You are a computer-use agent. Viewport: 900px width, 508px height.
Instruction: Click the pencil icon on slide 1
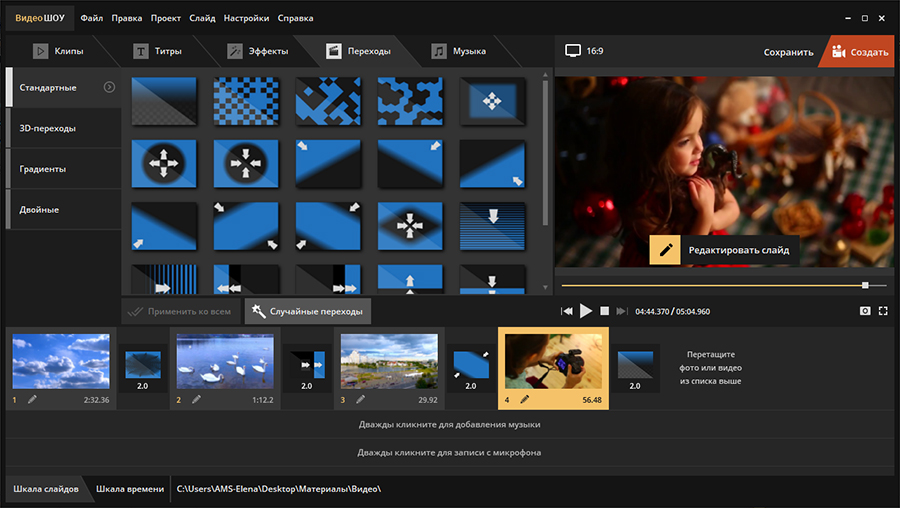coord(32,400)
